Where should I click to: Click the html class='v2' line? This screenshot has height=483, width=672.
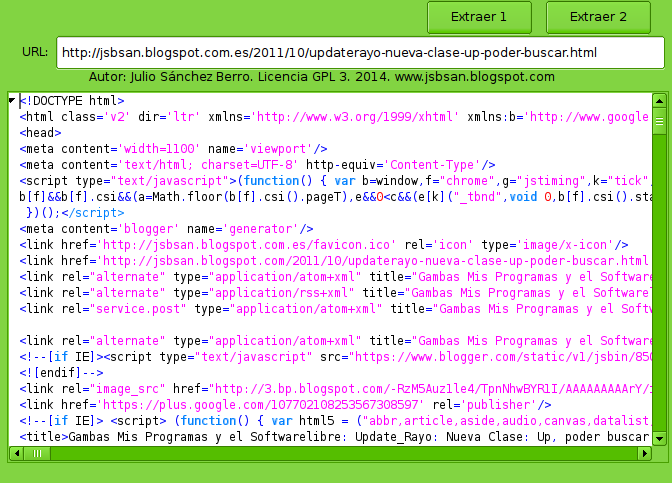tap(336, 117)
